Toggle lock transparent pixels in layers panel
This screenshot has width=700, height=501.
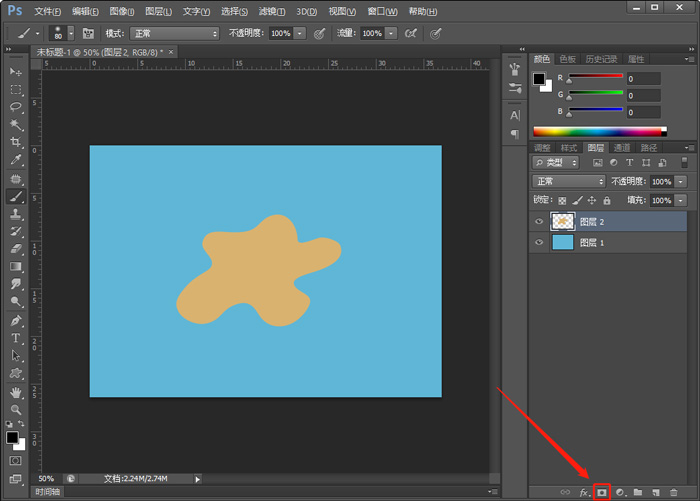(562, 201)
